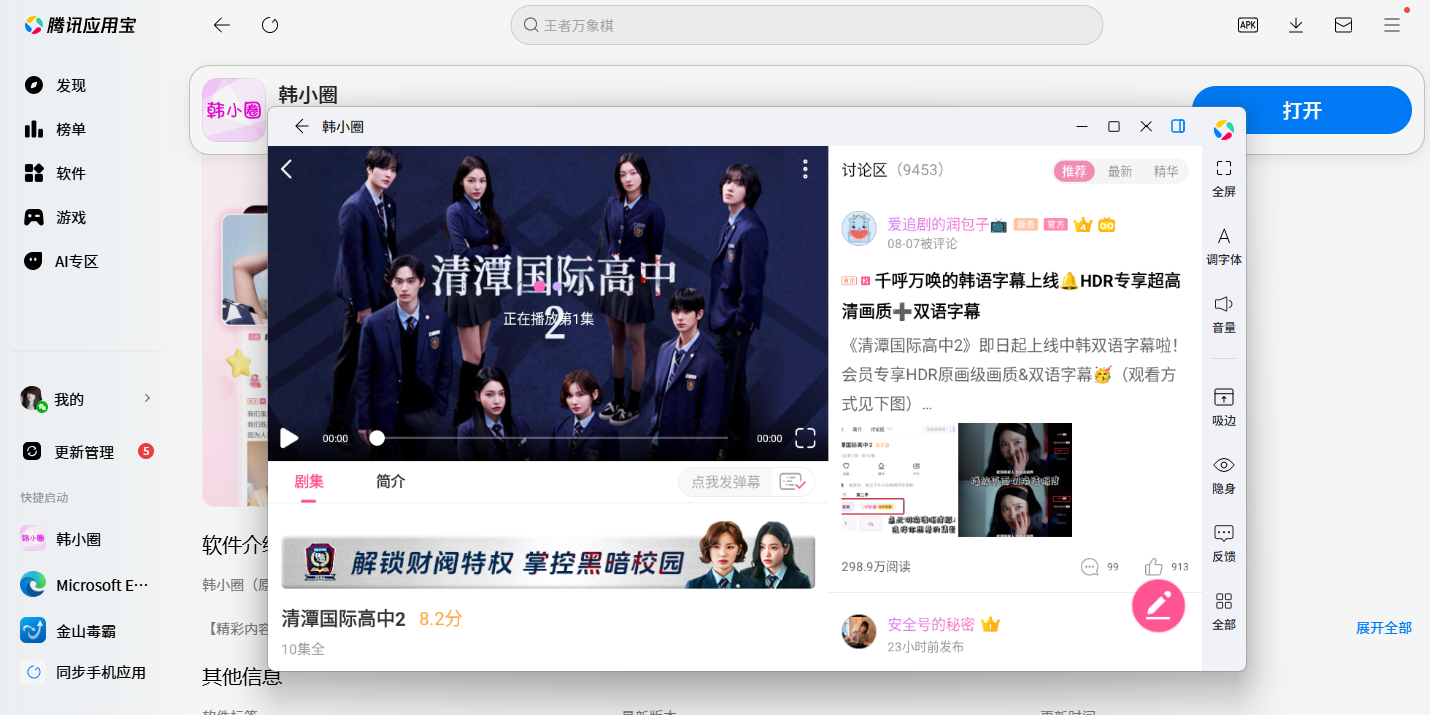Open the APK install tool icon

click(1248, 25)
